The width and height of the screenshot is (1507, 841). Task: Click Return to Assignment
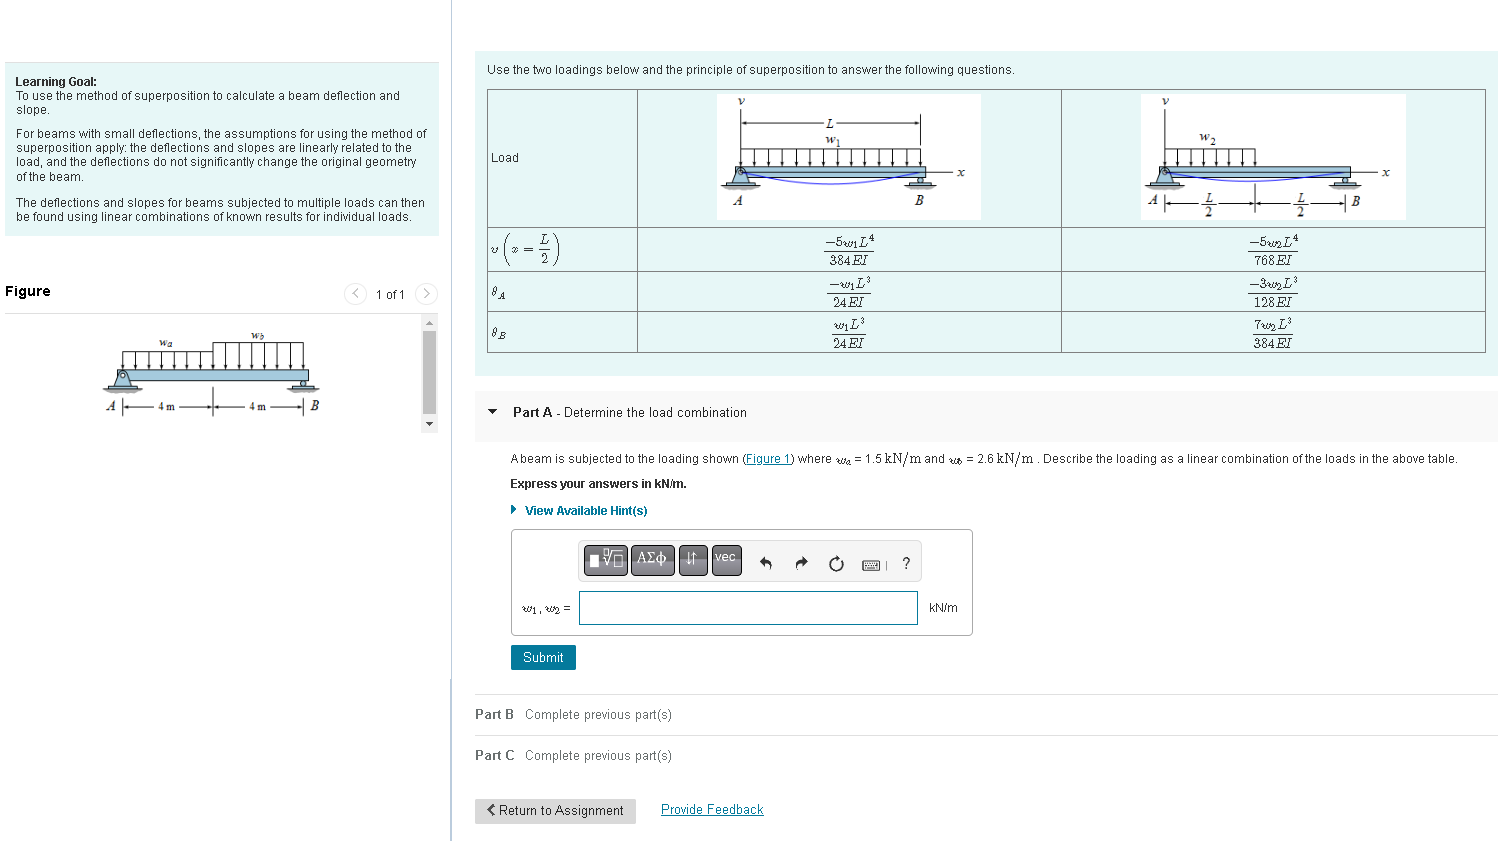pyautogui.click(x=554, y=811)
